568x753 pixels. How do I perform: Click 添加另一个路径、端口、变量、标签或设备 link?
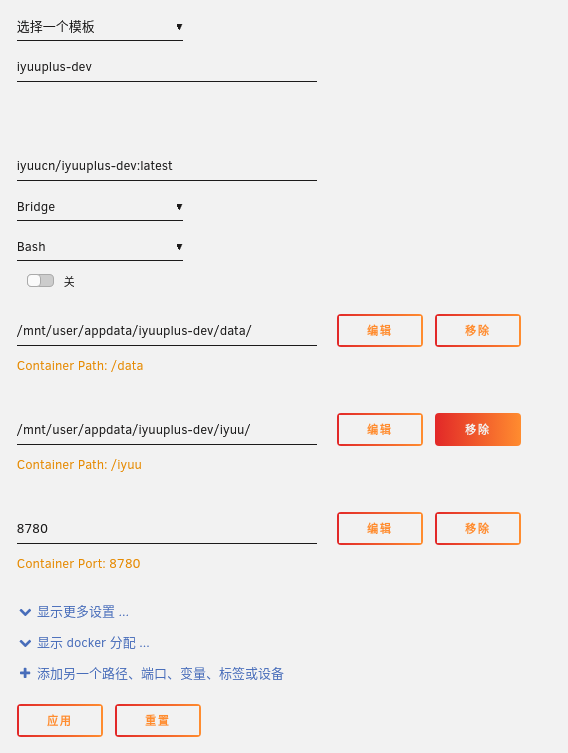click(x=160, y=674)
